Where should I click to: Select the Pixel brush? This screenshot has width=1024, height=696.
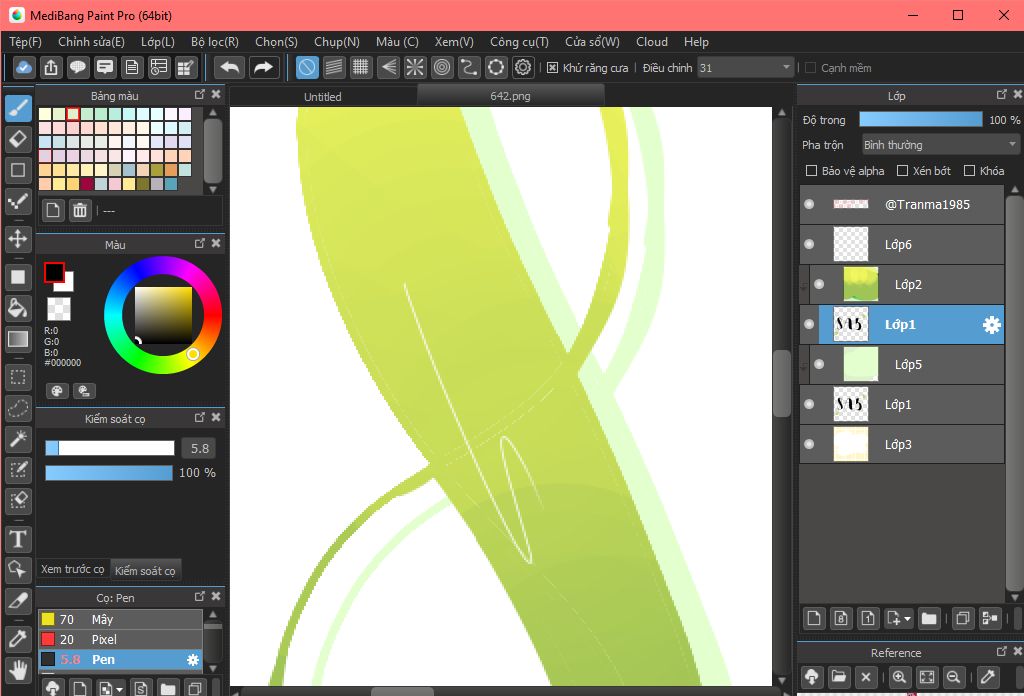(120, 639)
